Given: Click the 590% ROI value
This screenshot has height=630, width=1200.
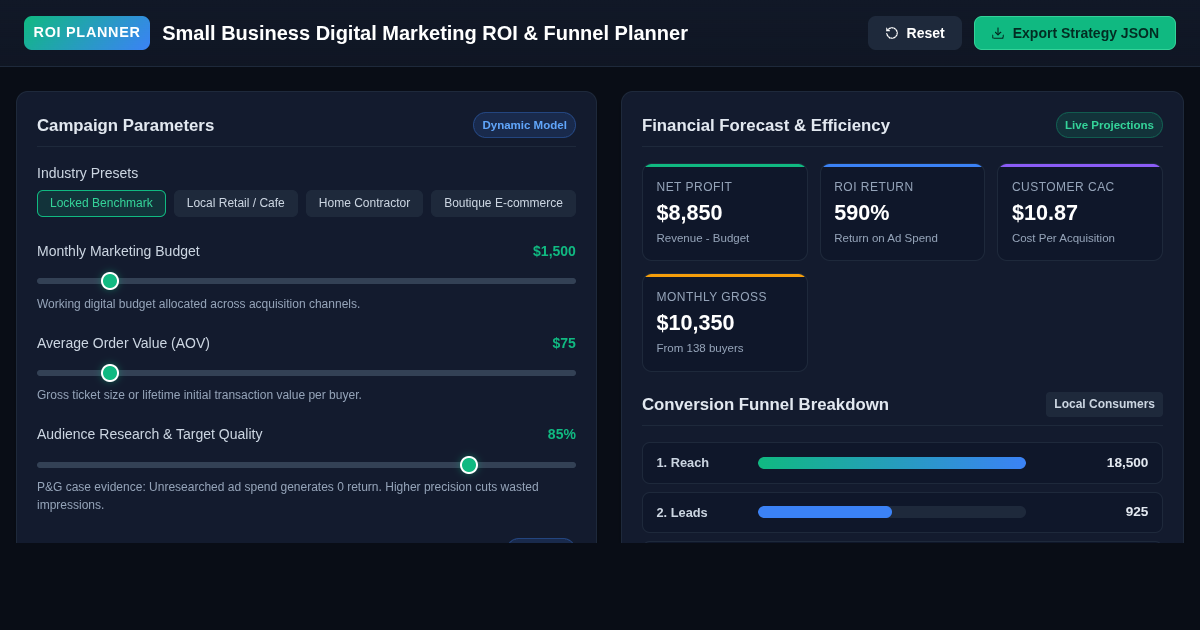Looking at the screenshot, I should click(862, 213).
